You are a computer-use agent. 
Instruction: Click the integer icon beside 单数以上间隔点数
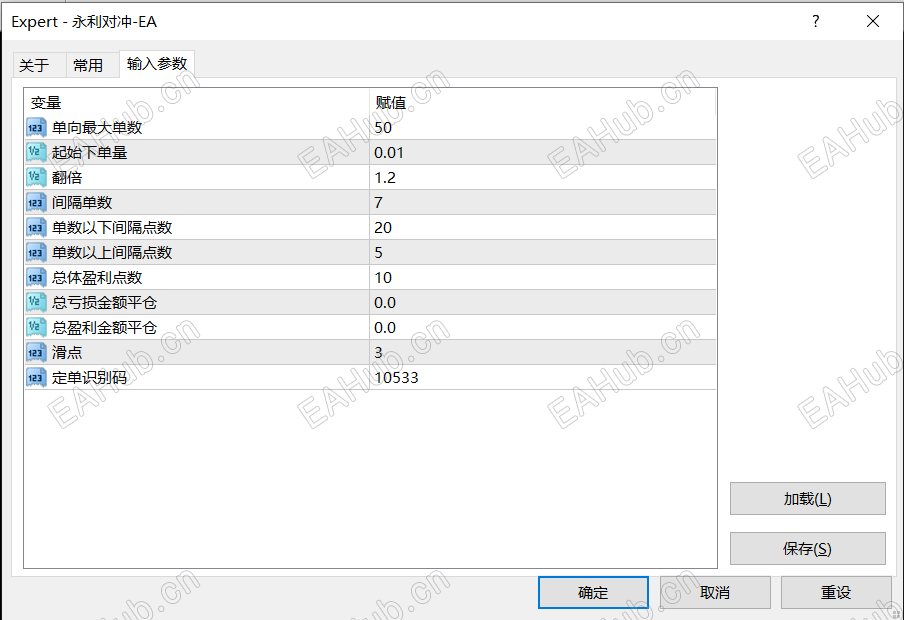pyautogui.click(x=36, y=253)
